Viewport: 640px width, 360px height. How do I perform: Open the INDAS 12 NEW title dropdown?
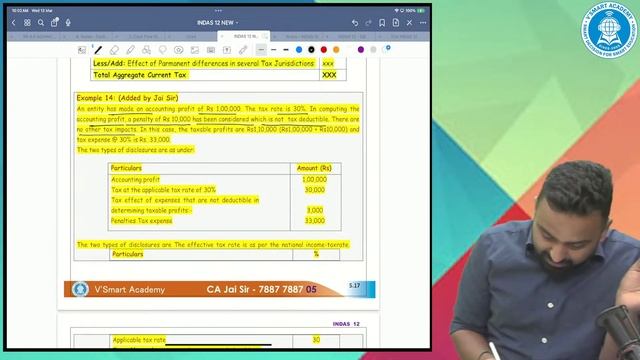(218, 23)
